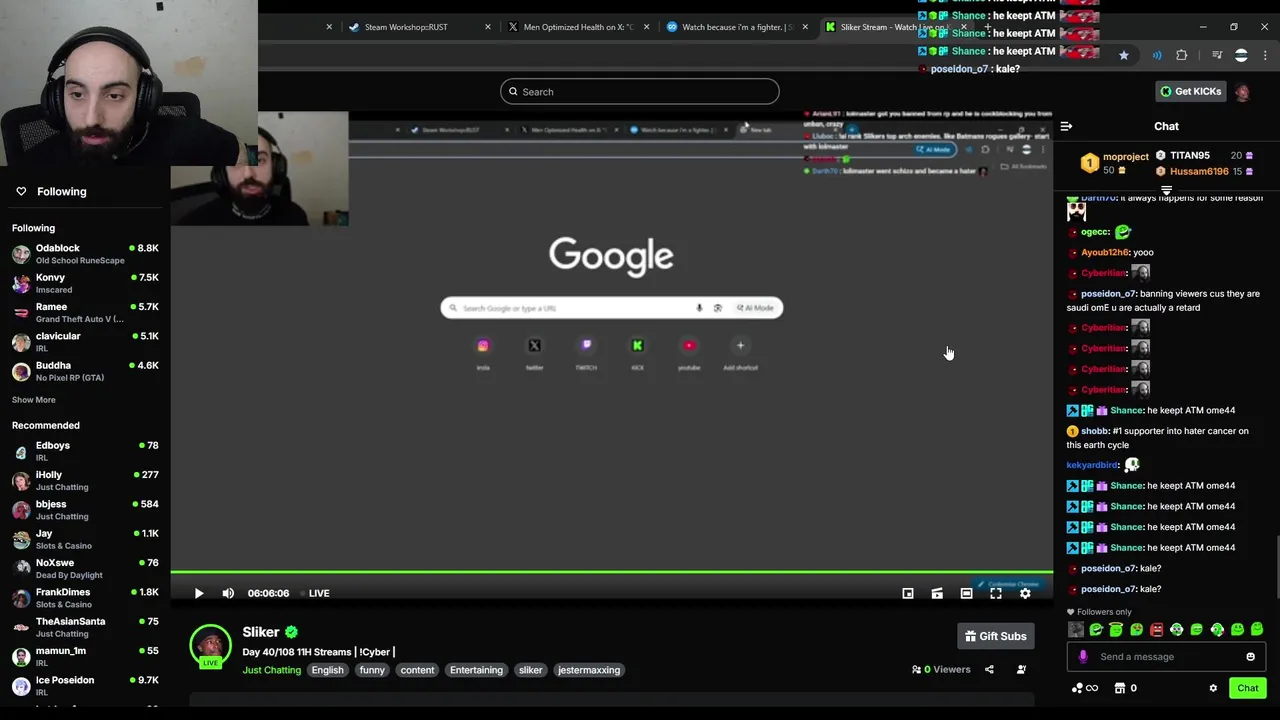
Task: Open the user options icon beside share
Action: [x=1021, y=670]
